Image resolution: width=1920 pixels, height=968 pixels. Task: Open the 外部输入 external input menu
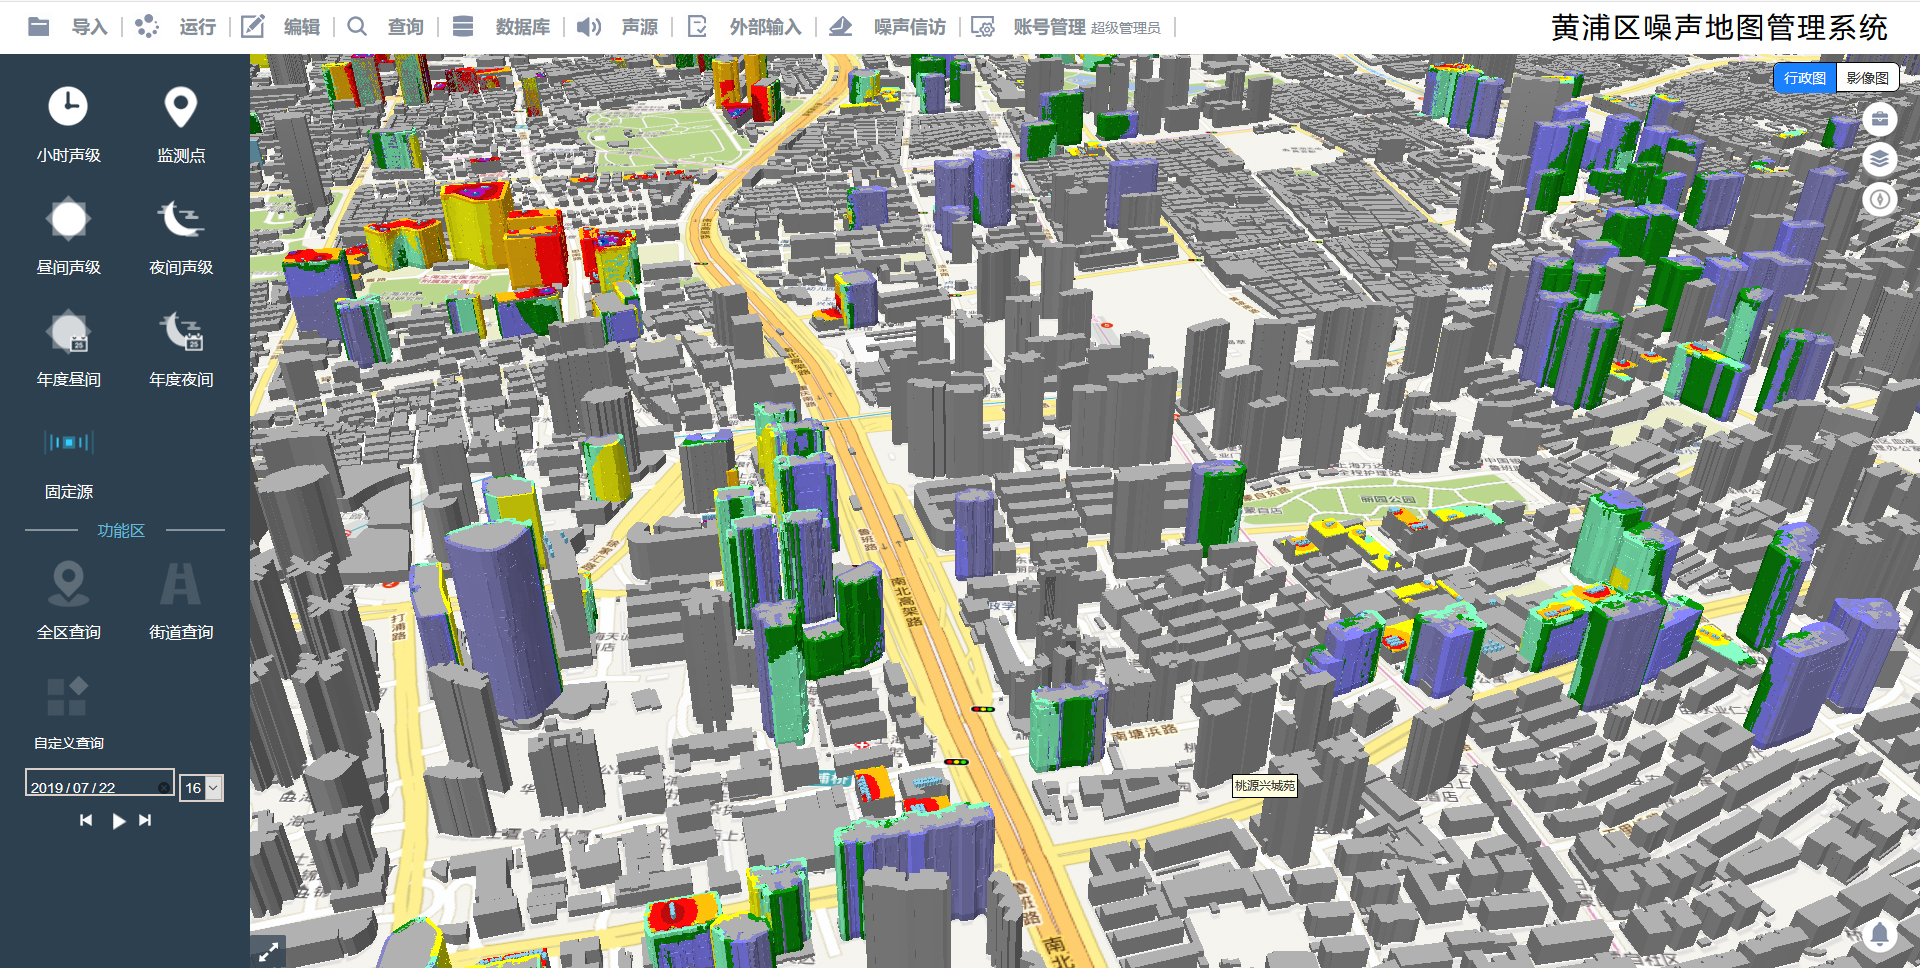[765, 27]
